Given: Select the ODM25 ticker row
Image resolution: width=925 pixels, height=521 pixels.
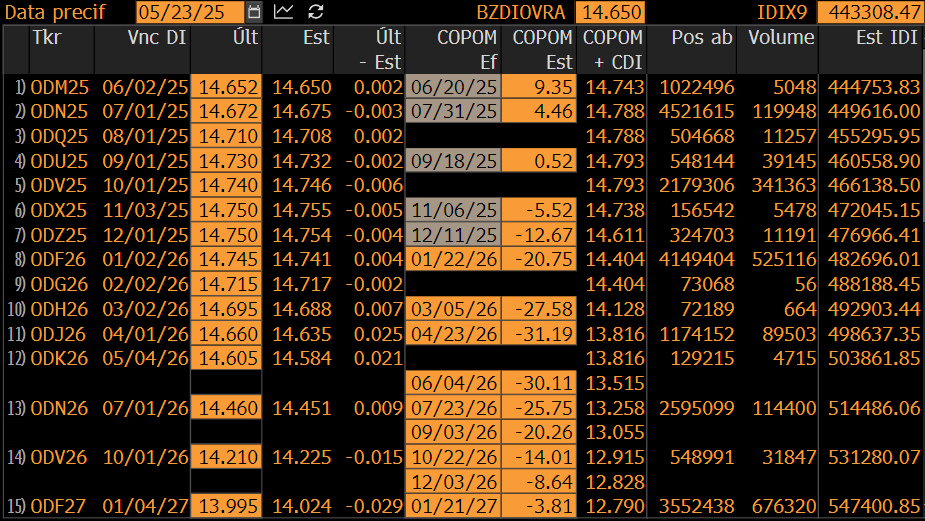Looking at the screenshot, I should [463, 87].
